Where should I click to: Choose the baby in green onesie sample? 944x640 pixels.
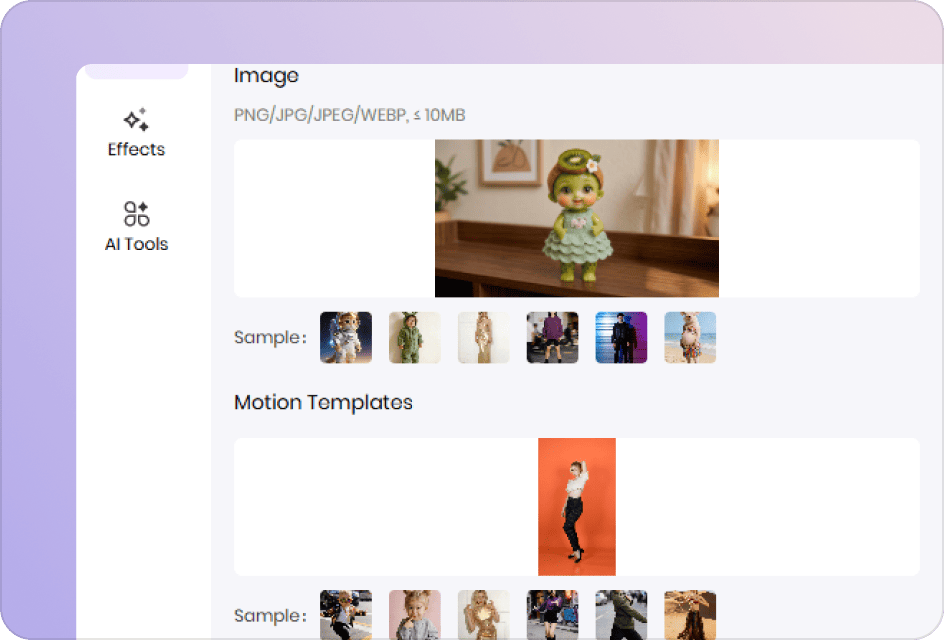coord(414,337)
